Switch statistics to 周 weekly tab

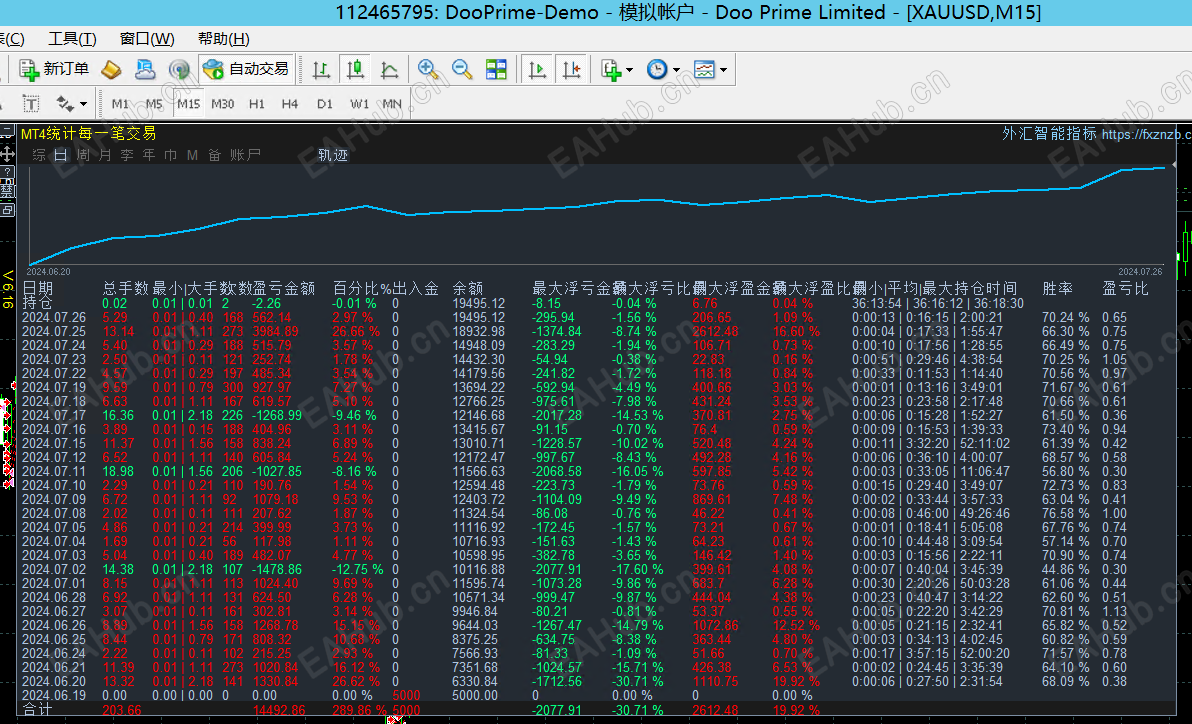pyautogui.click(x=83, y=155)
